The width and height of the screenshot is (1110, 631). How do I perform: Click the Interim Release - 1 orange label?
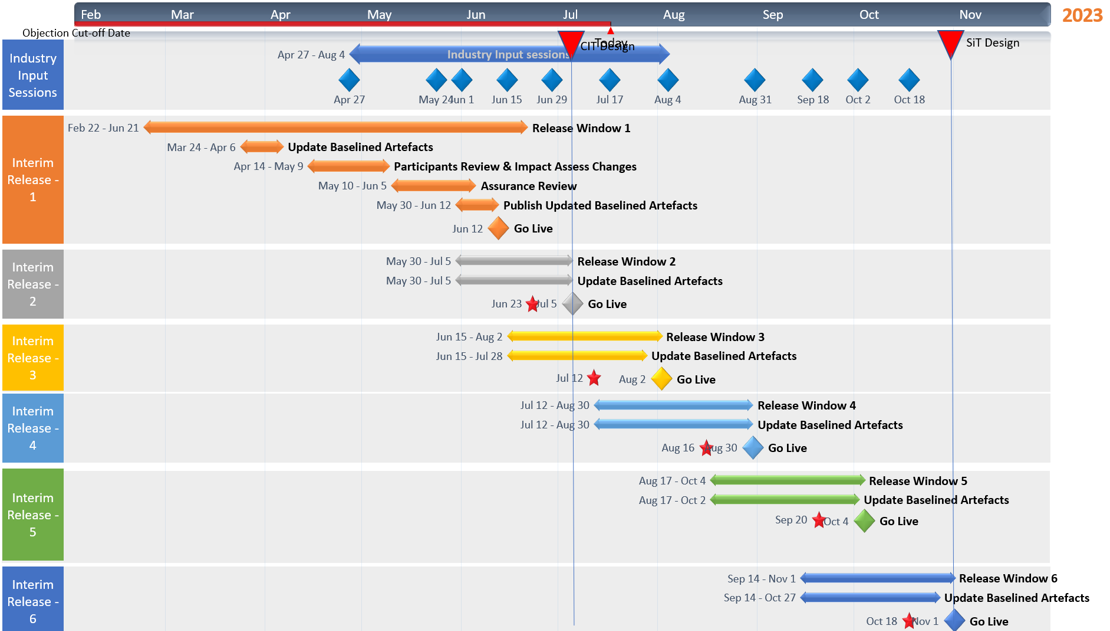click(x=33, y=180)
